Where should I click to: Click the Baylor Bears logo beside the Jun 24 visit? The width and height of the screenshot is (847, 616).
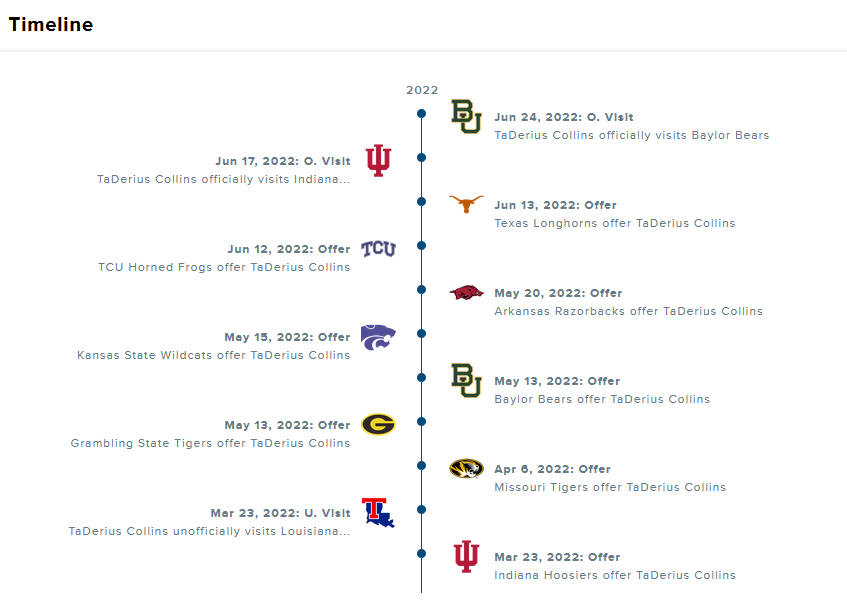point(466,117)
